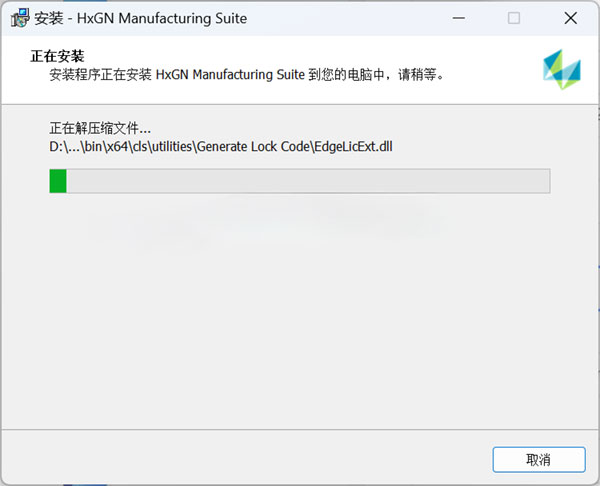Image resolution: width=600 pixels, height=486 pixels.
Task: Click the 安装程序正在安装 description line
Action: [x=247, y=74]
